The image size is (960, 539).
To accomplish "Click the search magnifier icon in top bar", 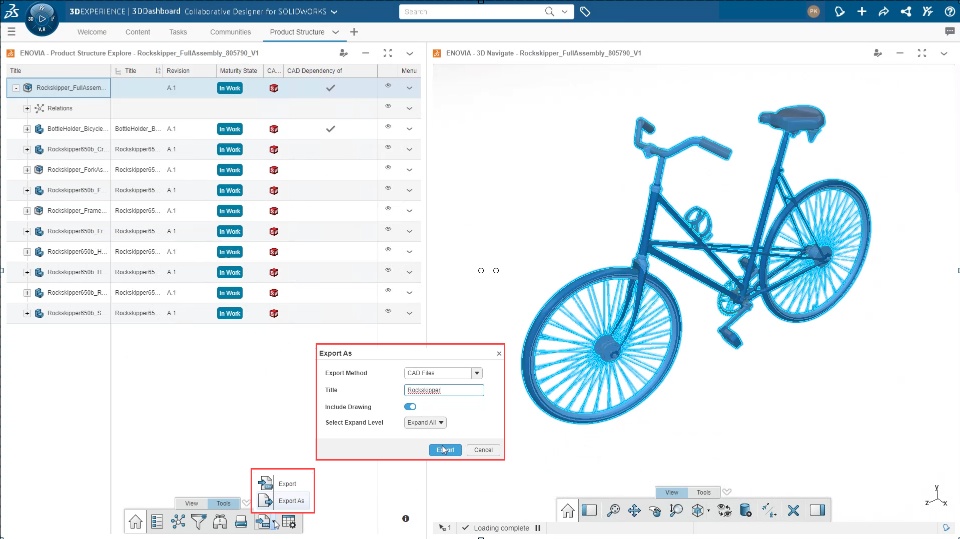I will (x=549, y=12).
